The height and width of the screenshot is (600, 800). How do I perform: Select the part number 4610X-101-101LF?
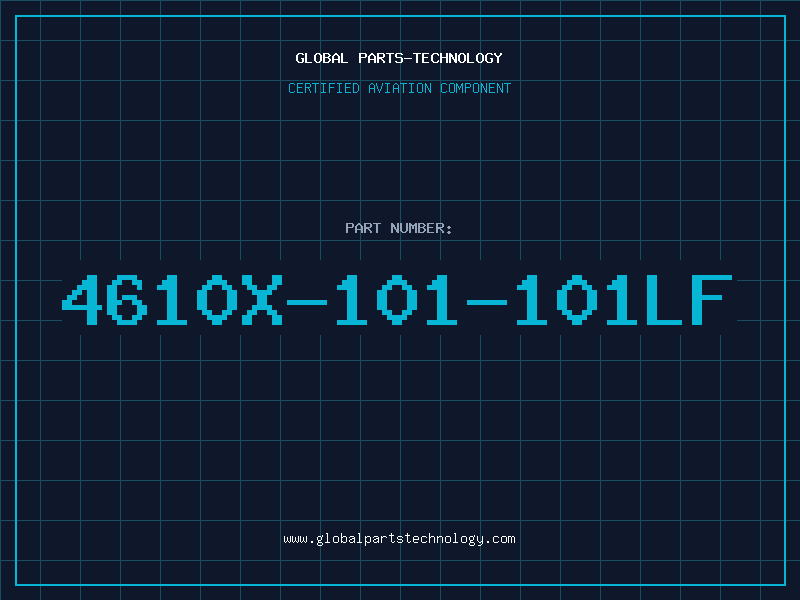point(398,300)
